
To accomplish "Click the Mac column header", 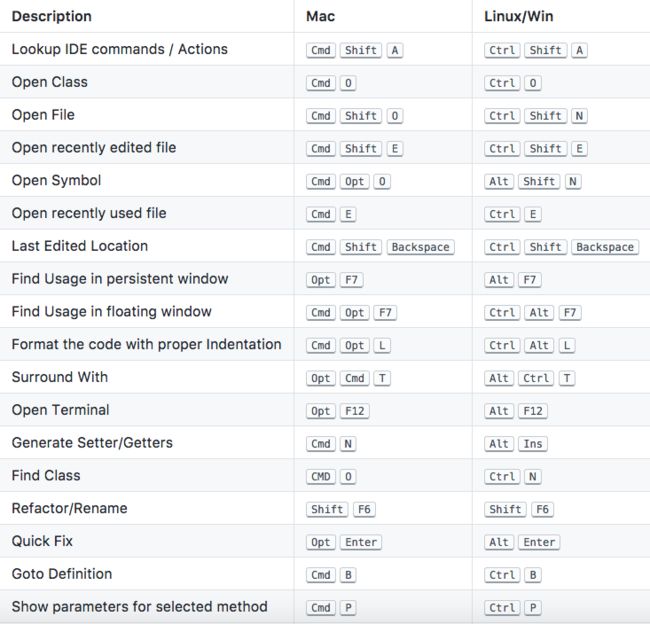I will tap(320, 17).
